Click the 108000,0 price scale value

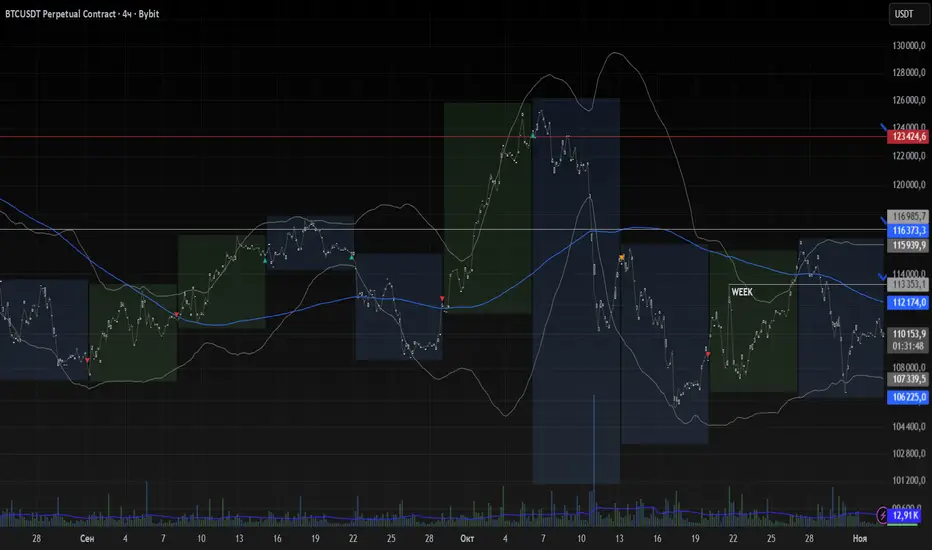909,367
